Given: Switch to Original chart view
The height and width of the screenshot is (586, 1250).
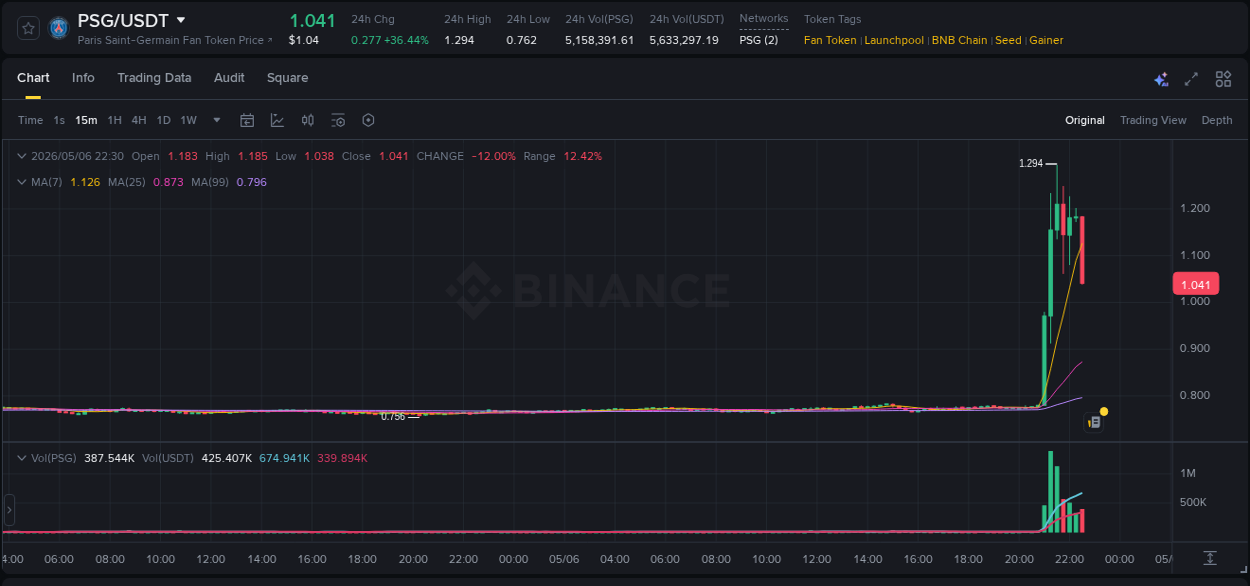Looking at the screenshot, I should pos(1085,120).
